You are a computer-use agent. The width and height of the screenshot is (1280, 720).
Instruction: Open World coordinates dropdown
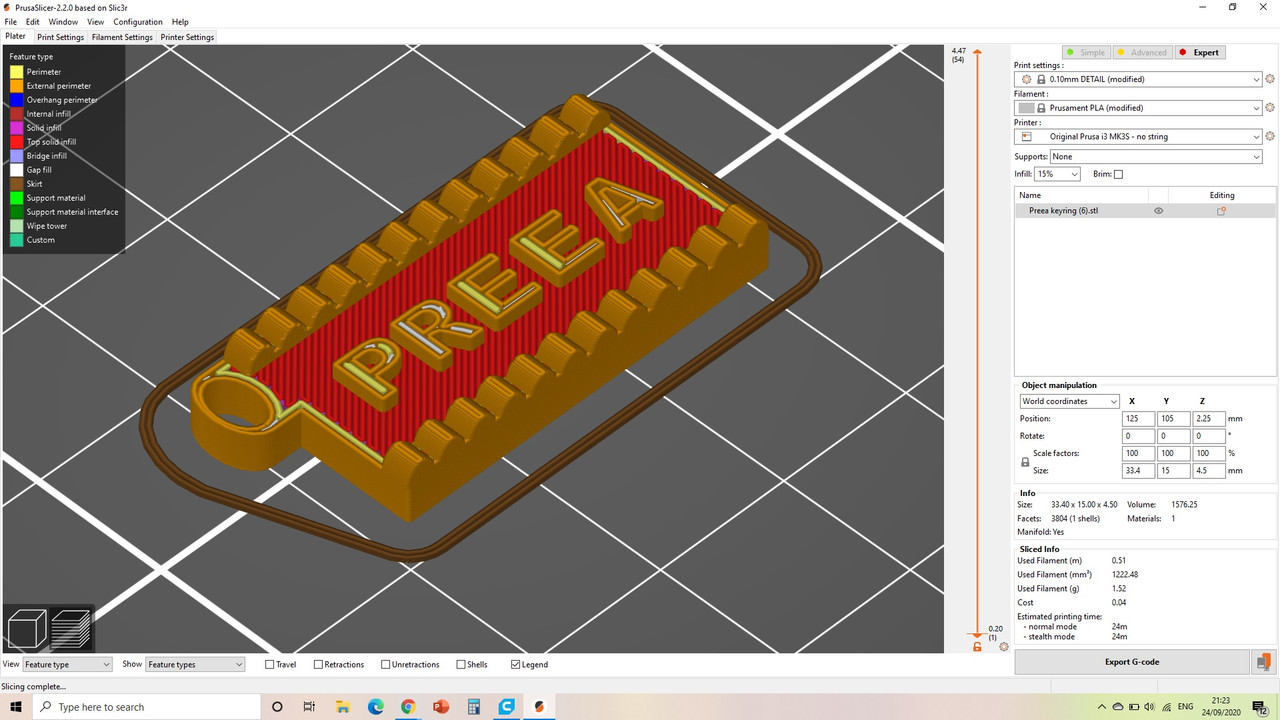[x=1069, y=401]
